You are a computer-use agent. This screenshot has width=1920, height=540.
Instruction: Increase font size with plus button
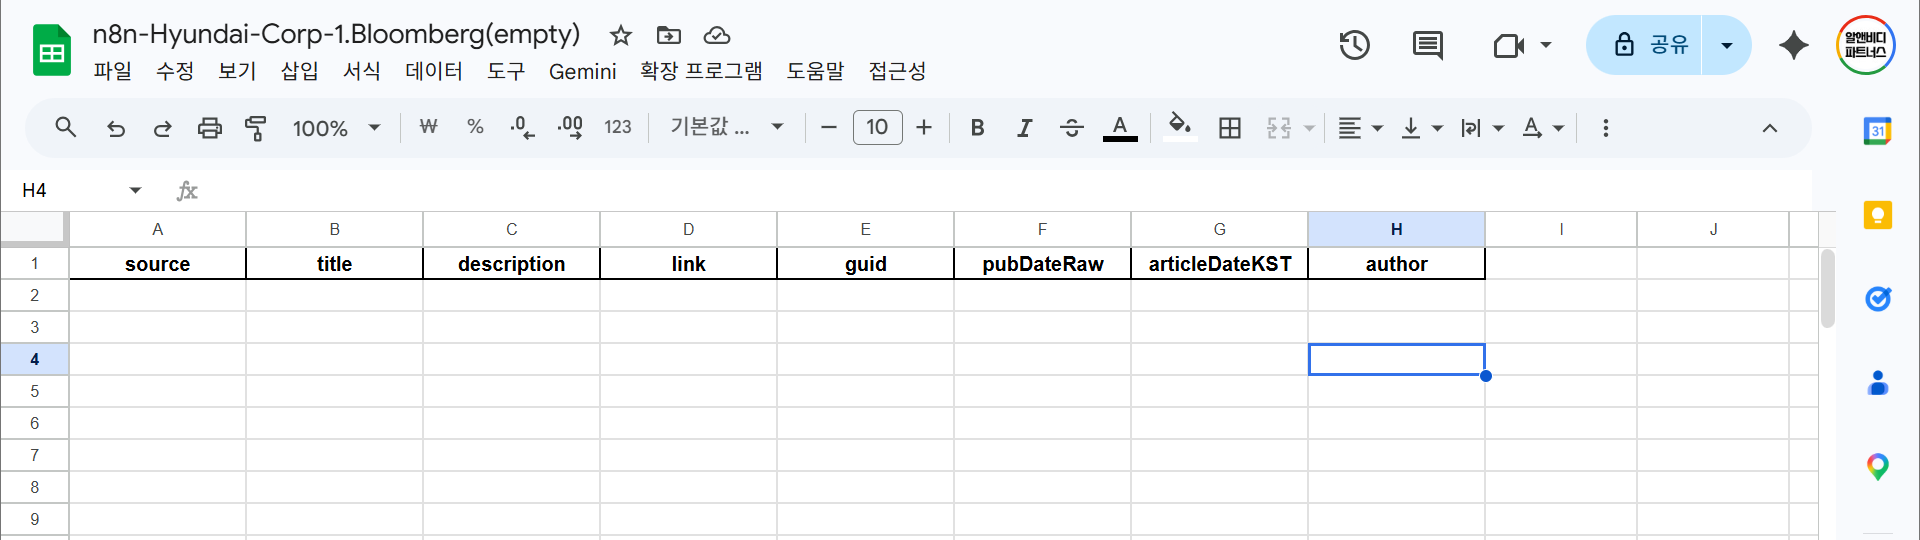924,128
